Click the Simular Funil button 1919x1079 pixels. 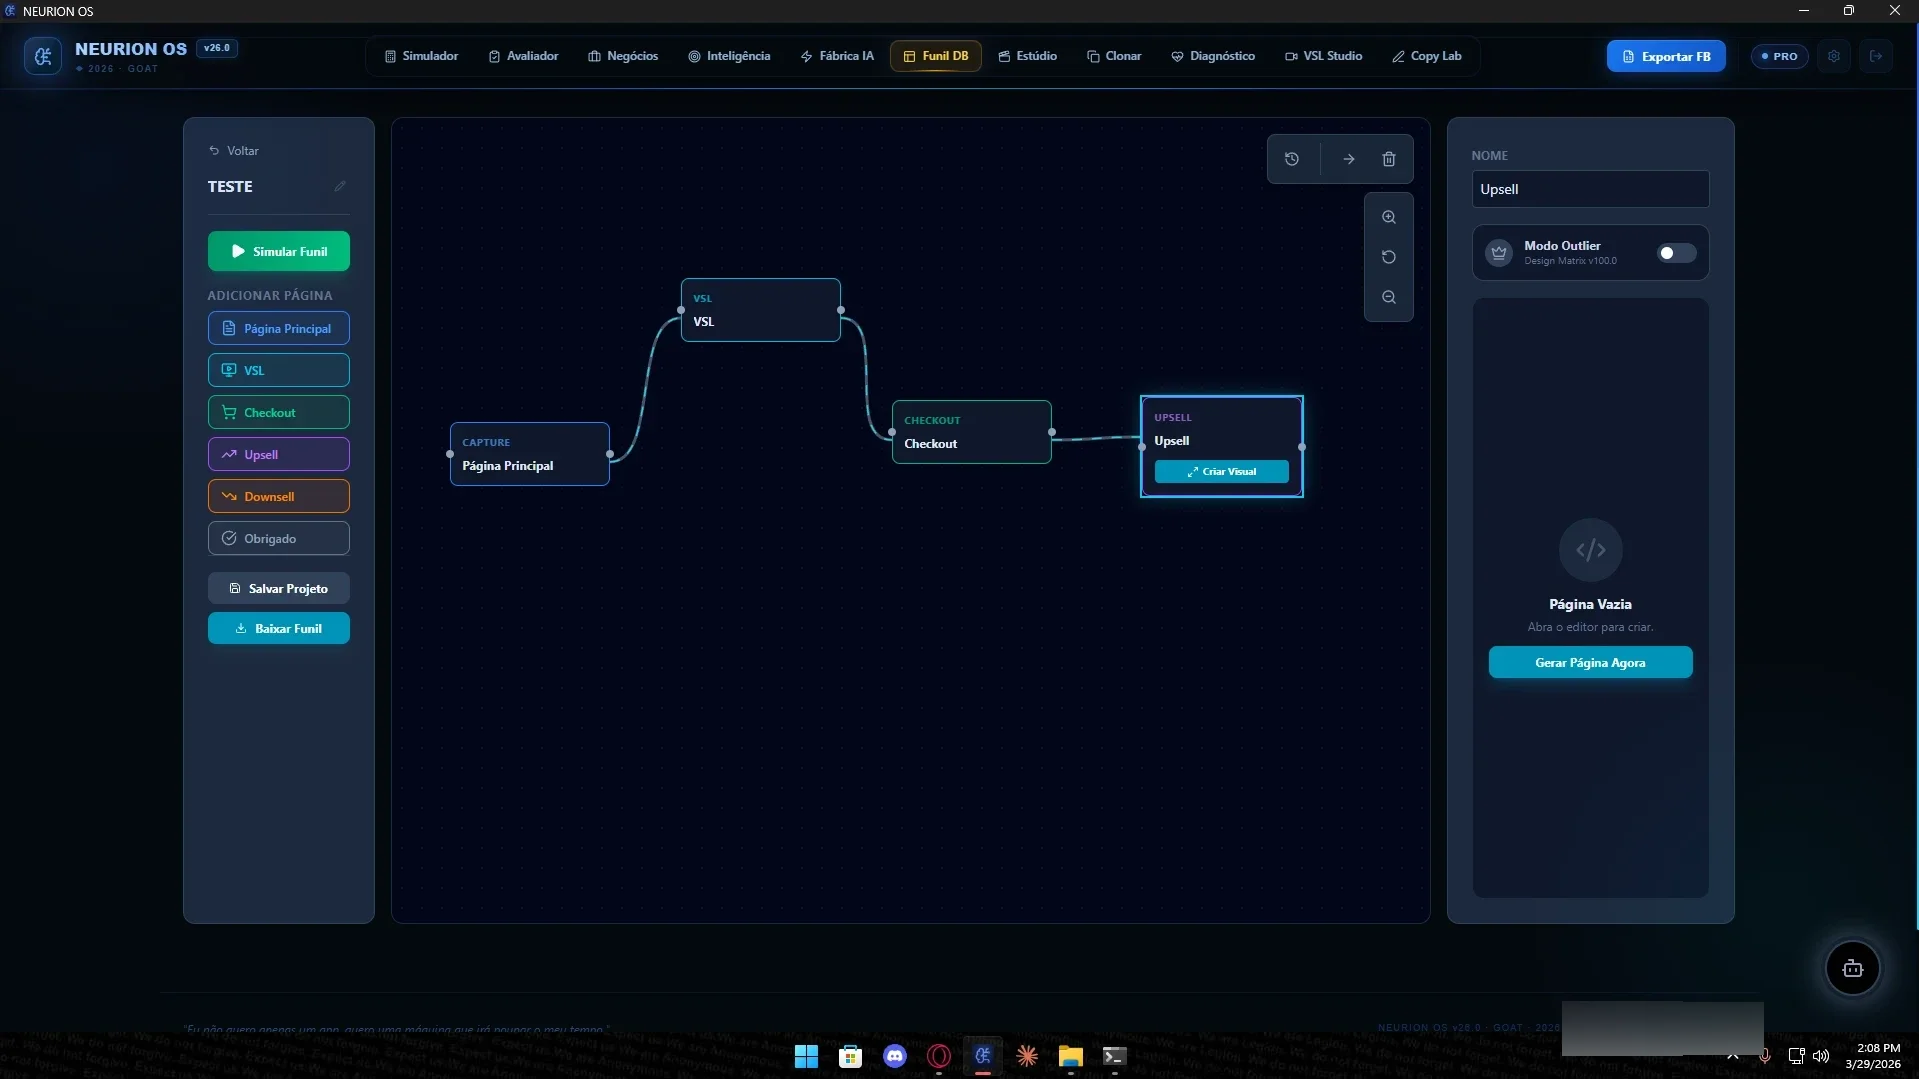(279, 251)
